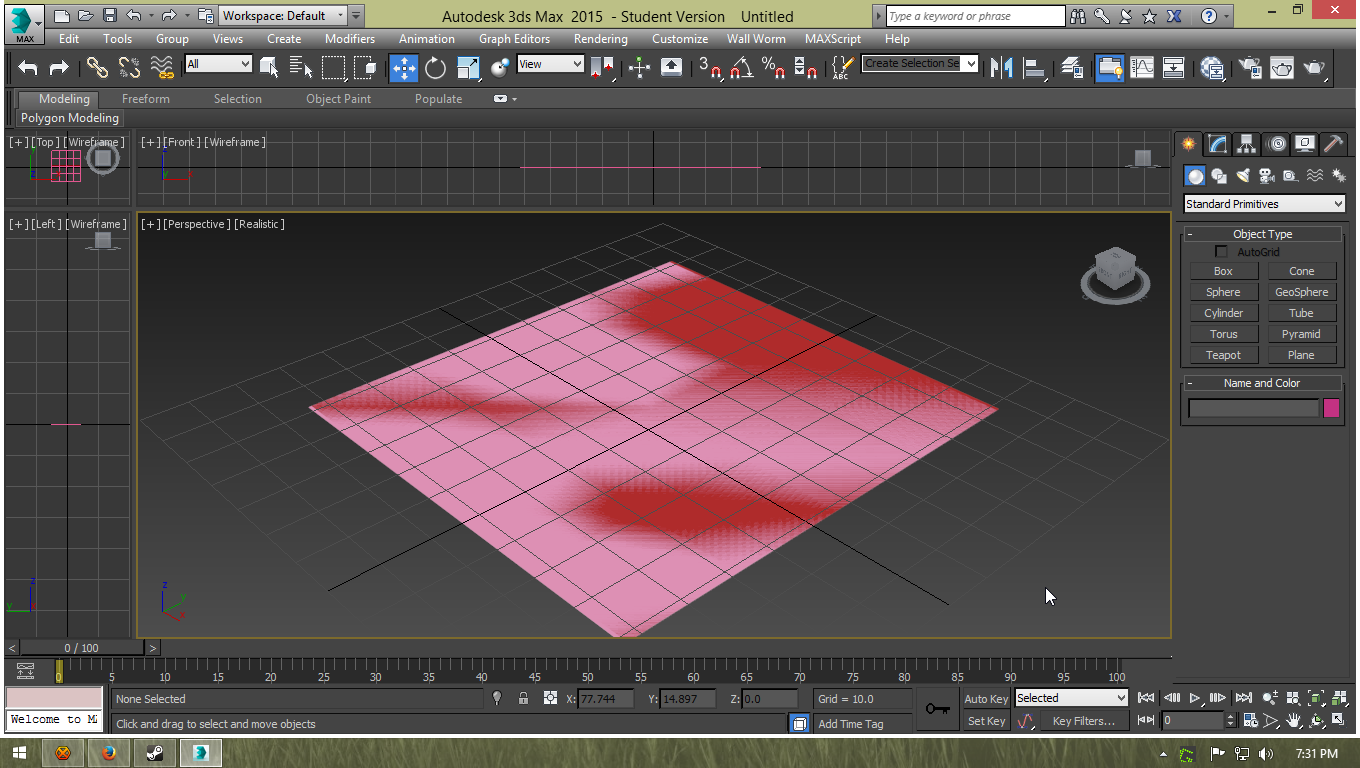Click the Teapot primitive button
Viewport: 1360px width, 768px height.
point(1223,355)
